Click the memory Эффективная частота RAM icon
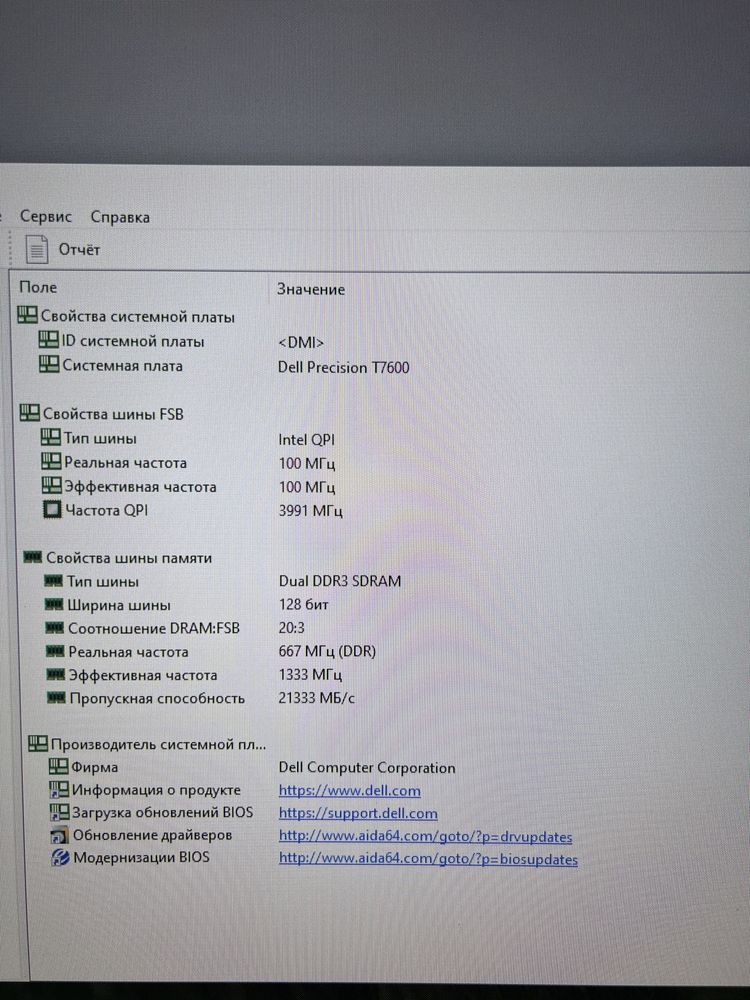The image size is (750, 1000). click(56, 674)
